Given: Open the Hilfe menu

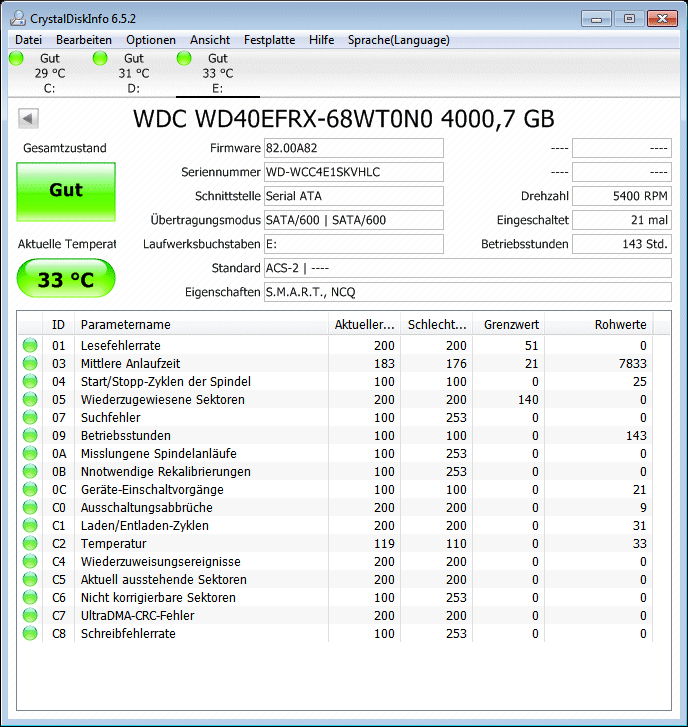Looking at the screenshot, I should tap(321, 40).
